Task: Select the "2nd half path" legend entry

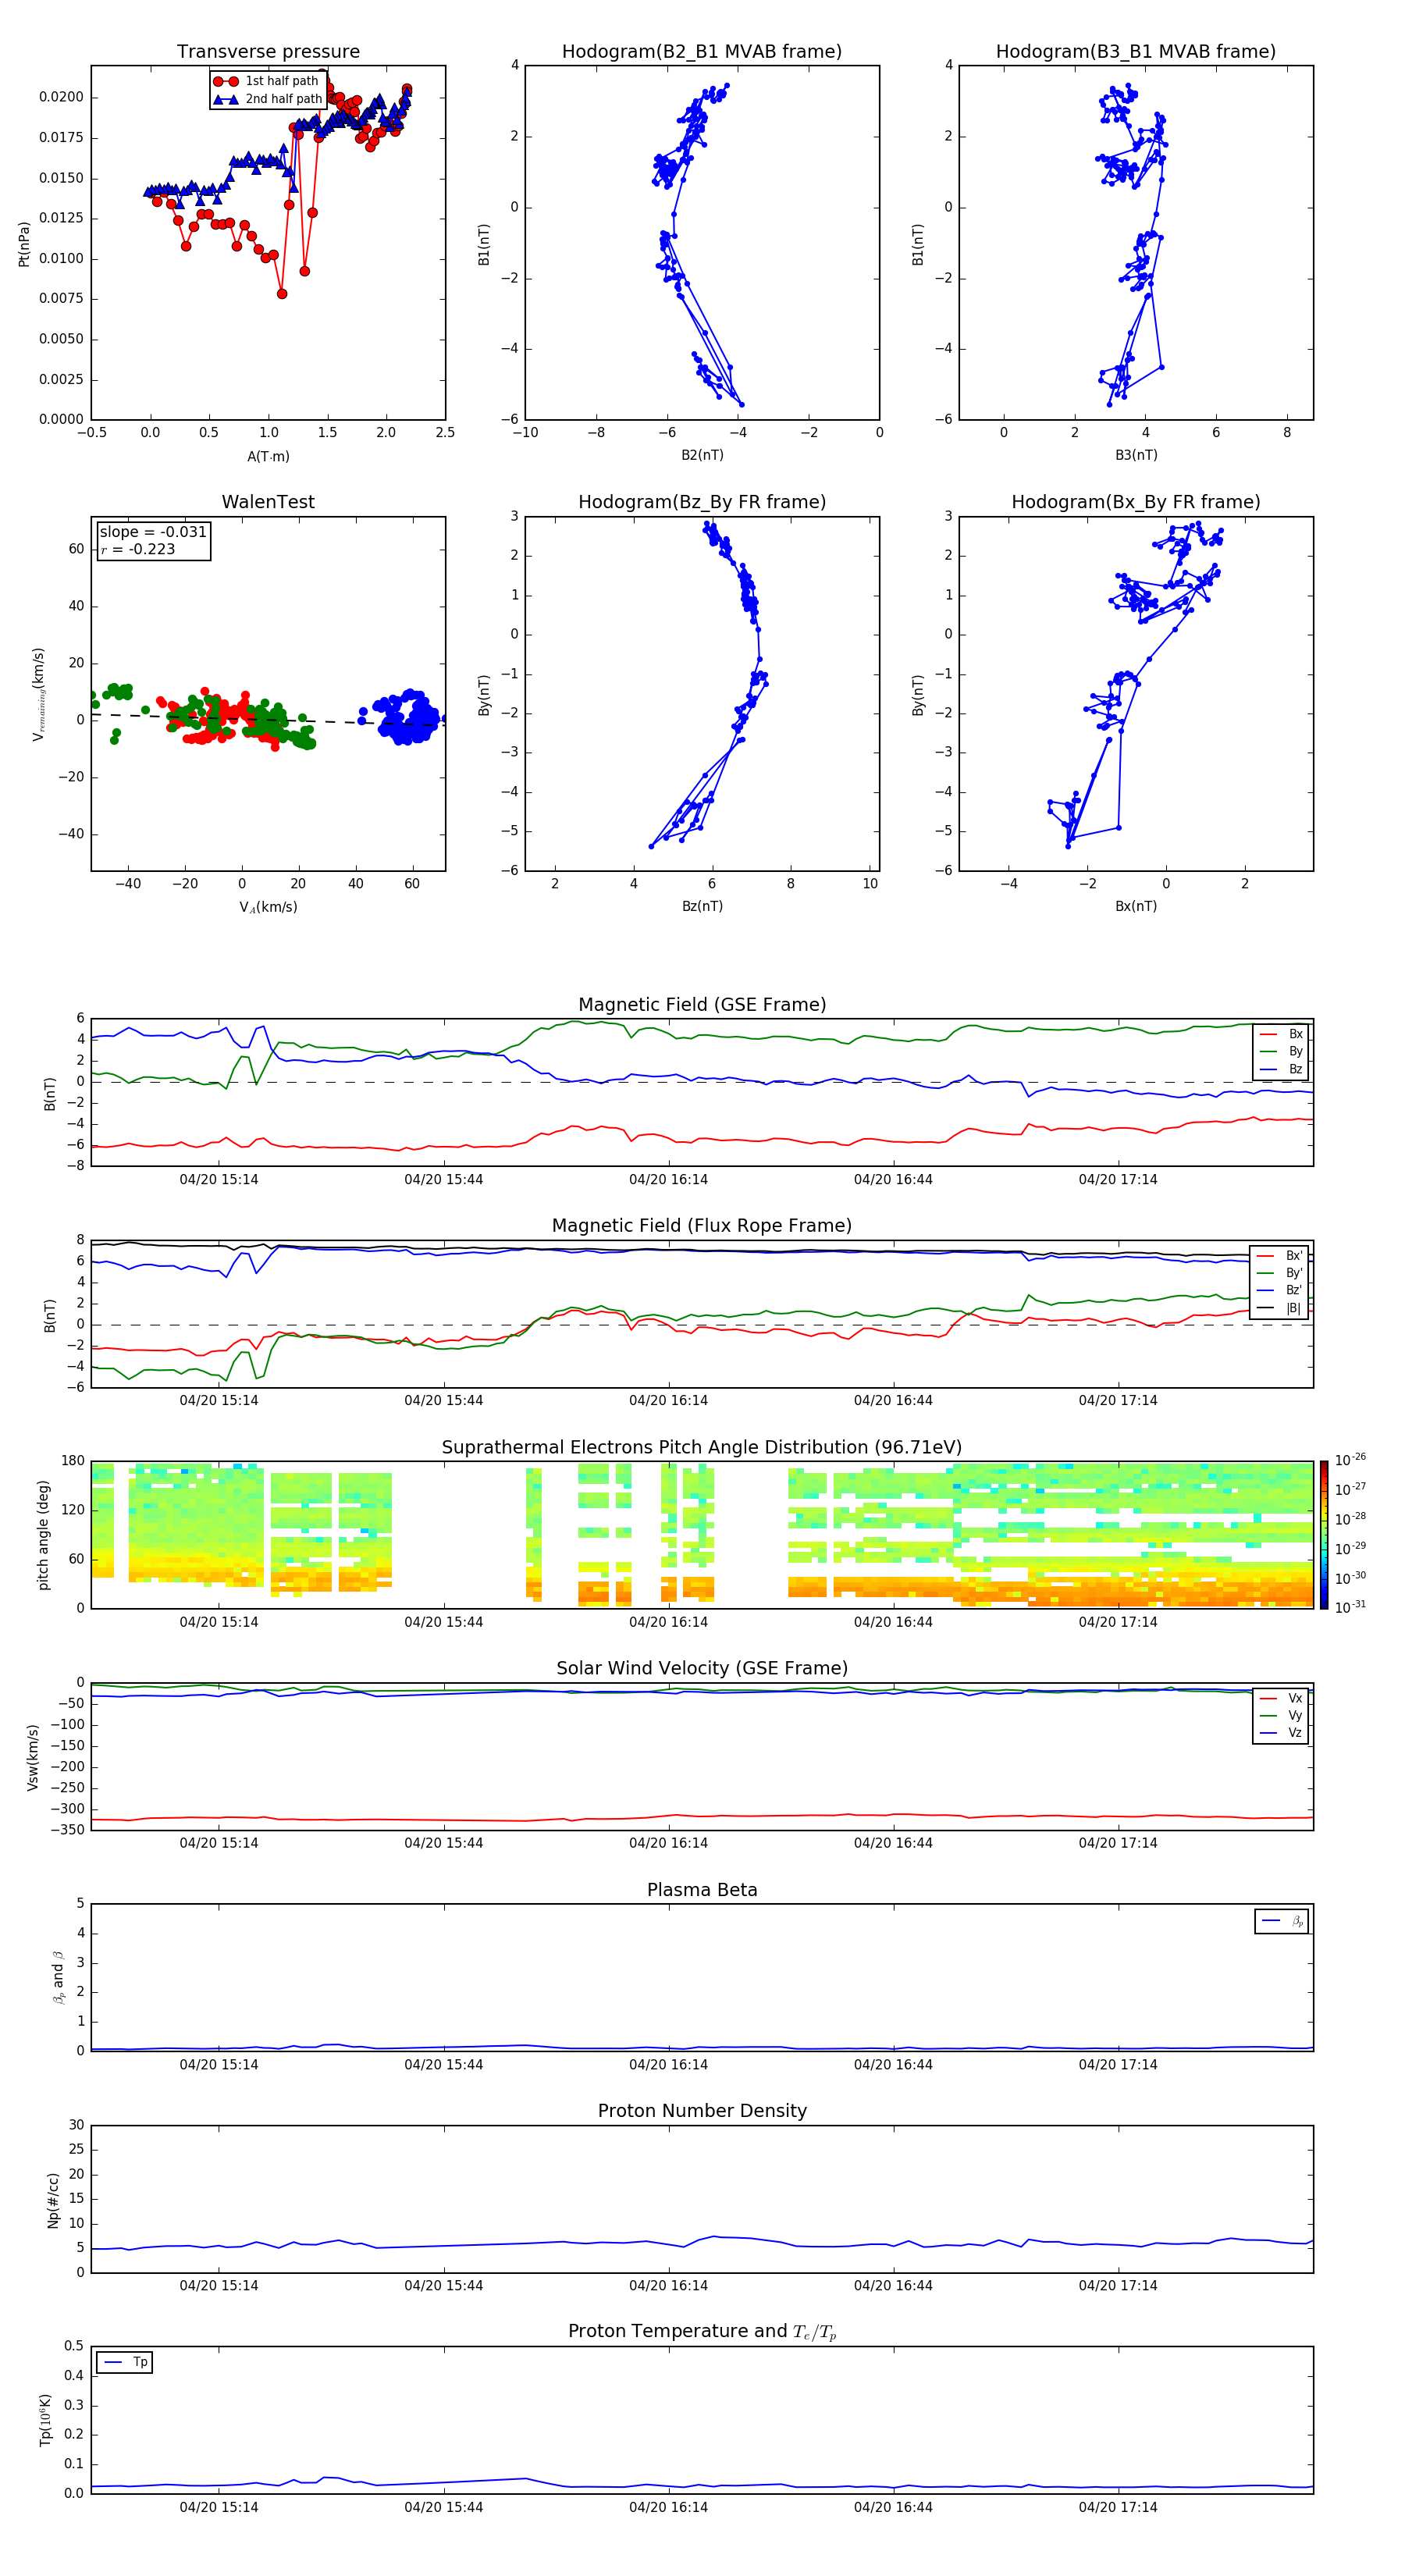Action: point(268,99)
